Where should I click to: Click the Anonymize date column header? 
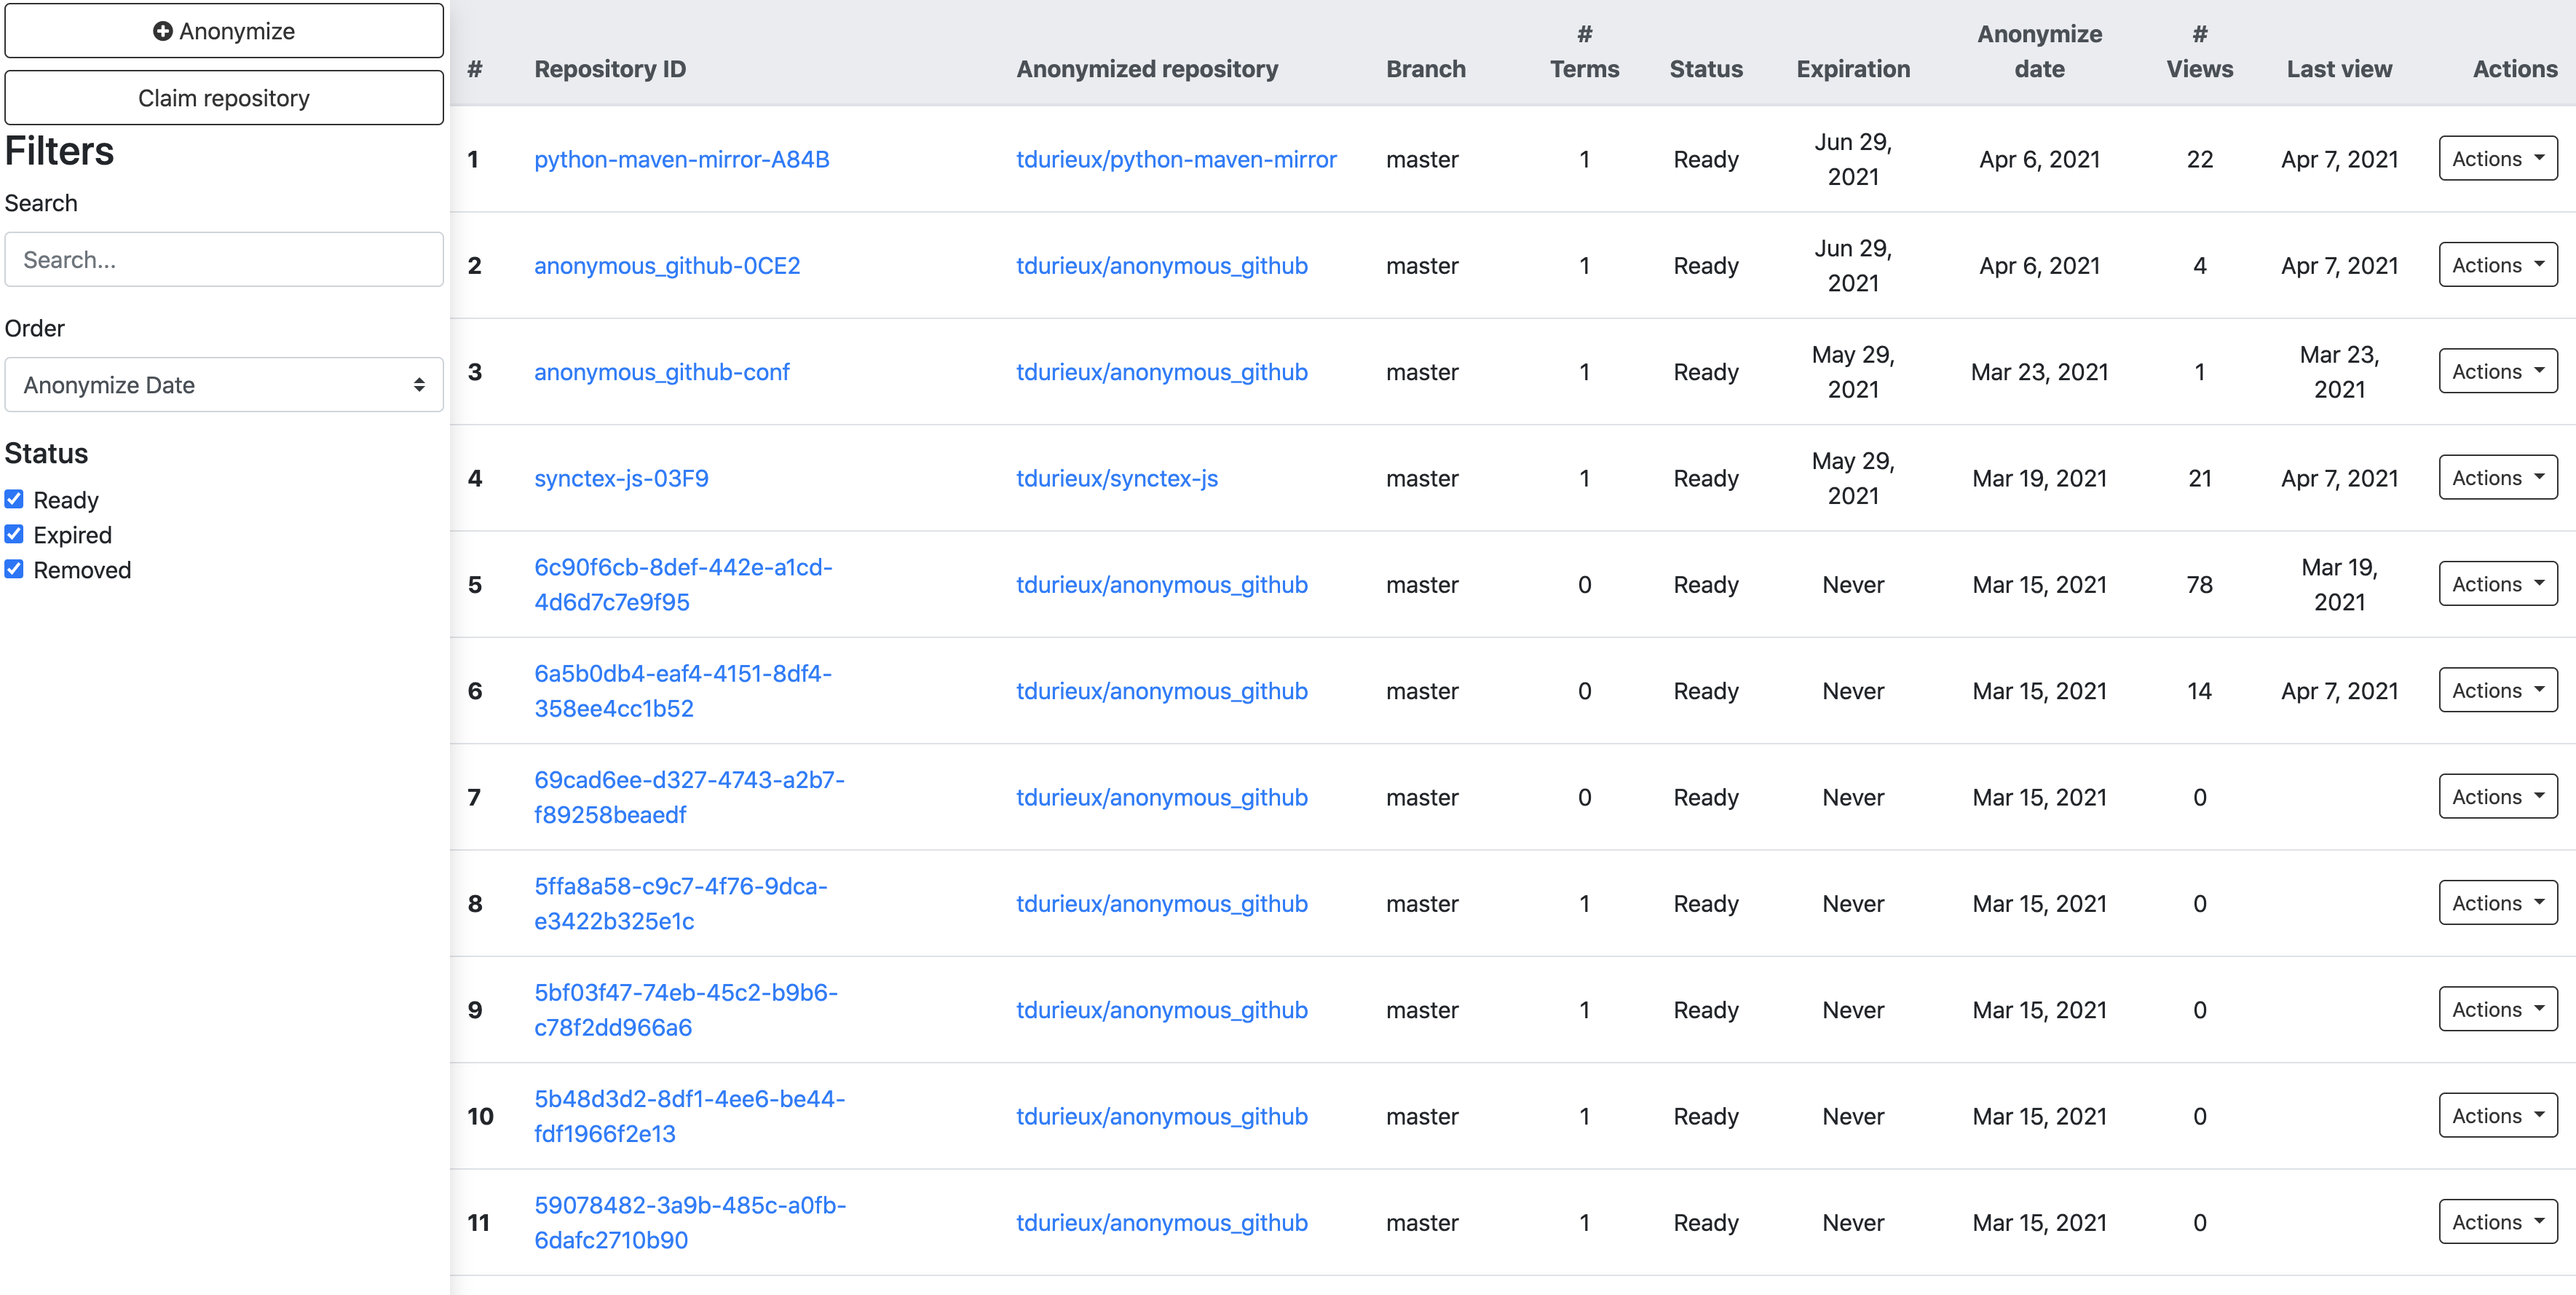tap(2040, 51)
